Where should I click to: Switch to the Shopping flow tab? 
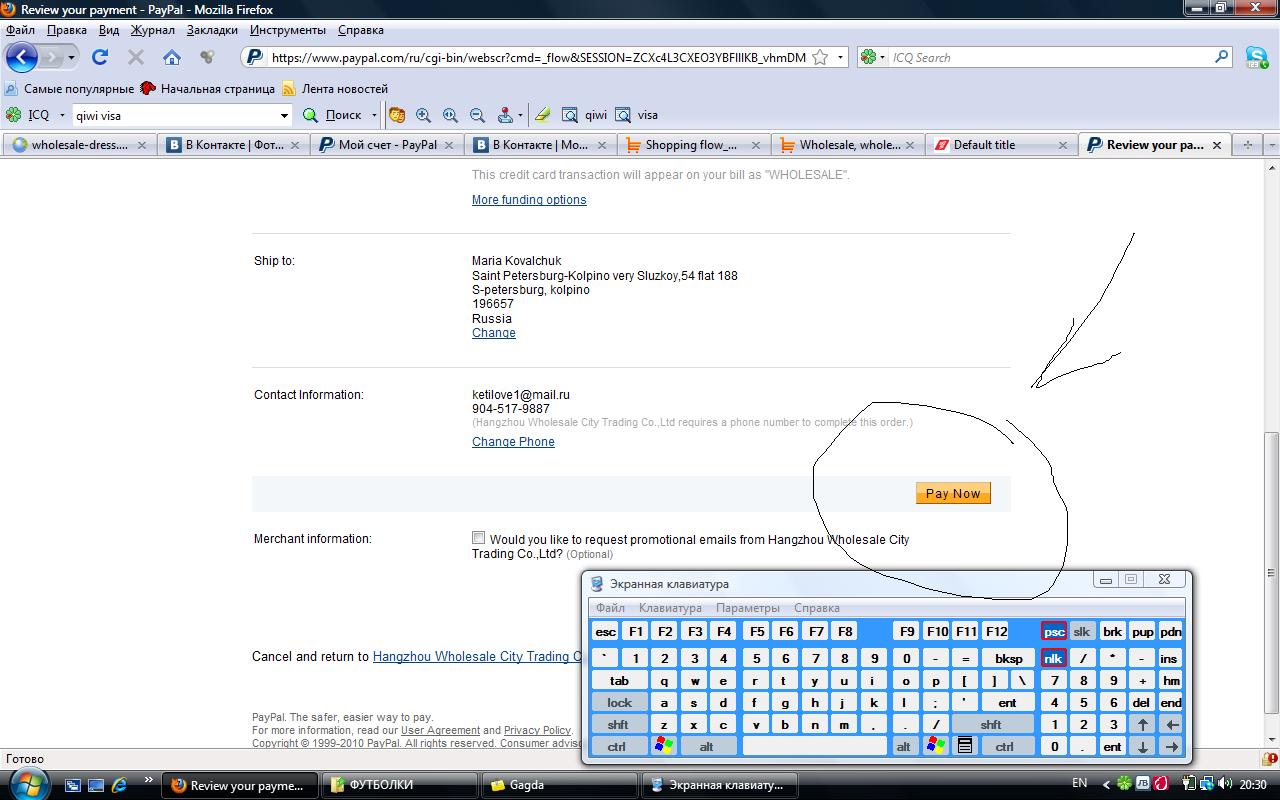(692, 145)
